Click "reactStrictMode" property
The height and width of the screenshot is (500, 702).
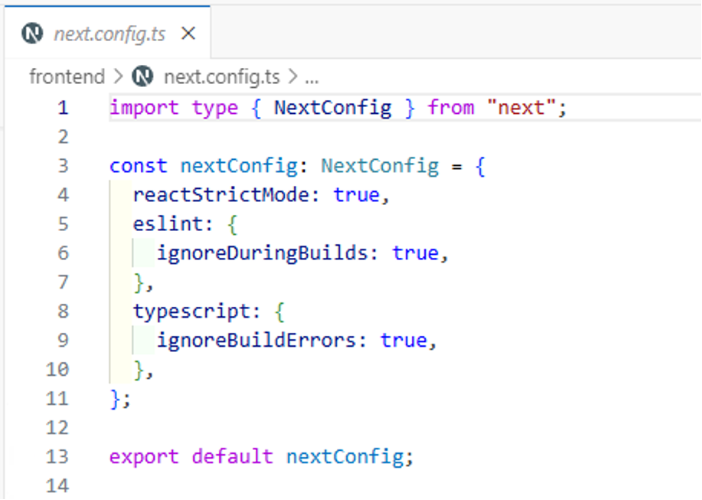point(221,195)
